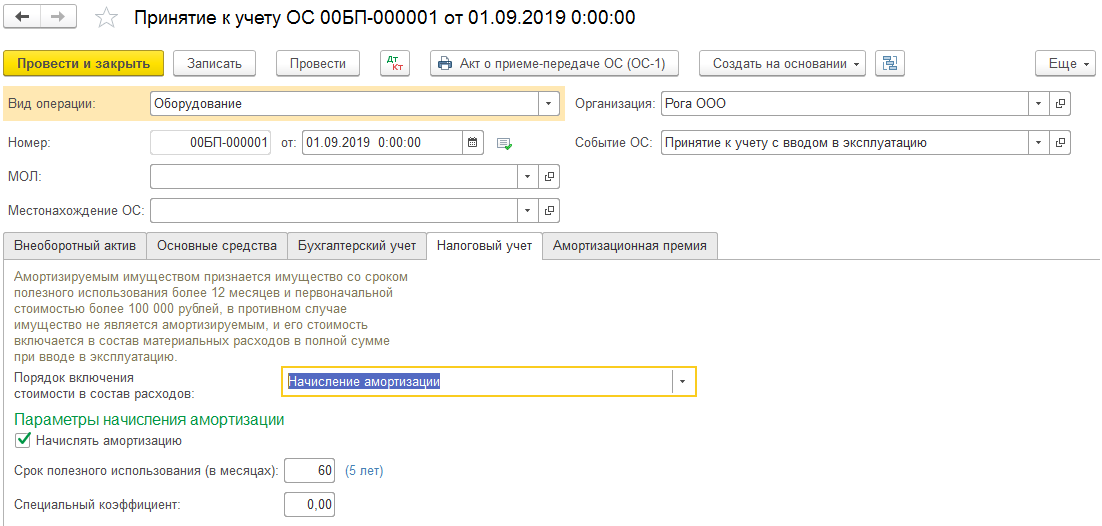Expand the Вид операции dropdown
The height and width of the screenshot is (526, 1102).
point(548,104)
